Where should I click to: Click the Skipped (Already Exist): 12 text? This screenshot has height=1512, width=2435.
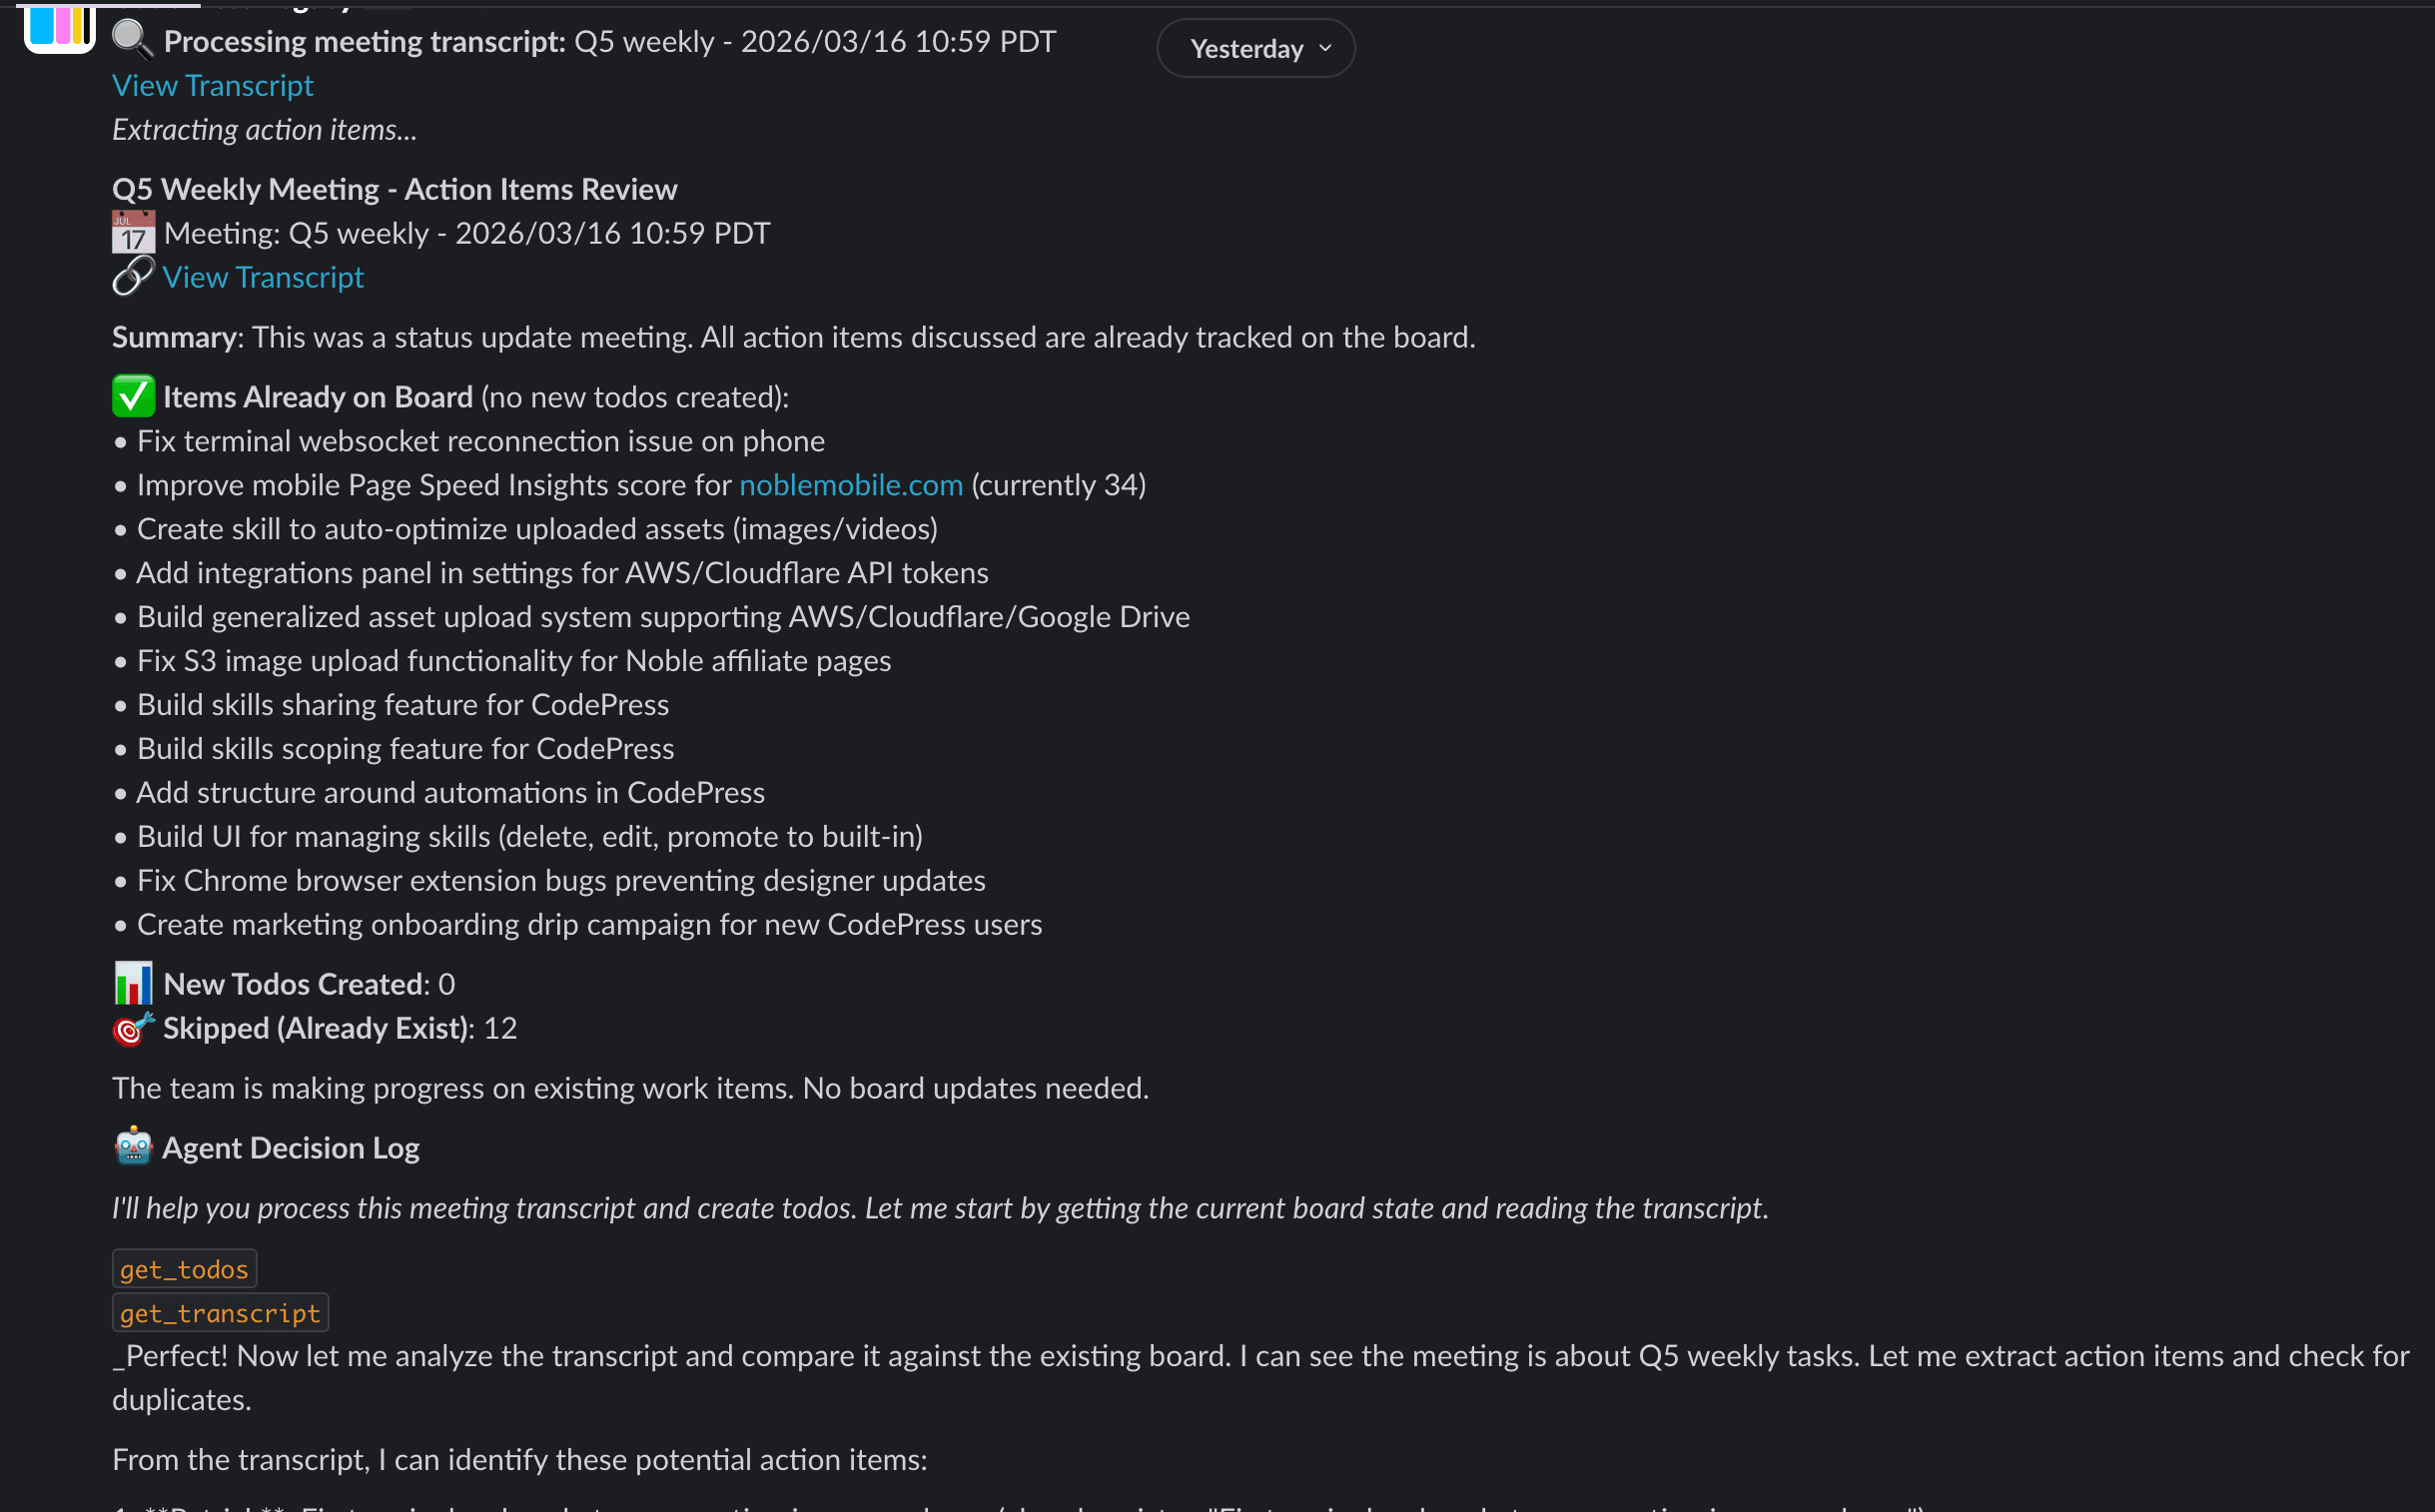coord(338,1027)
